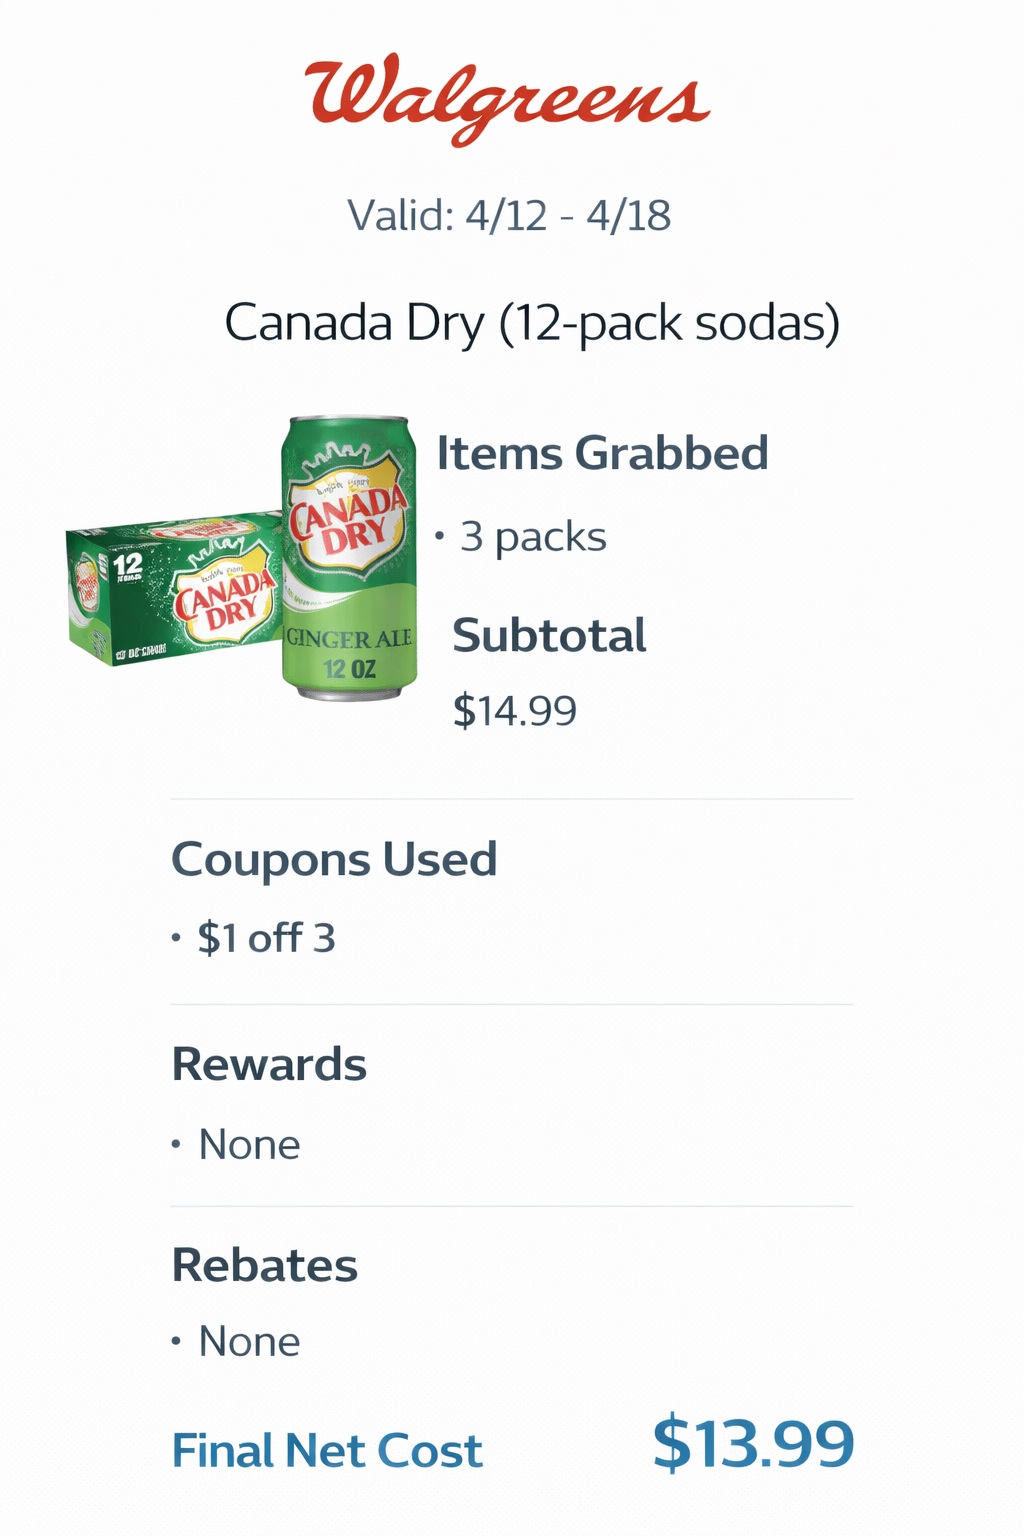This screenshot has height=1536, width=1024.
Task: Select the valid dates 4/12 - 4/18 text
Action: click(509, 215)
